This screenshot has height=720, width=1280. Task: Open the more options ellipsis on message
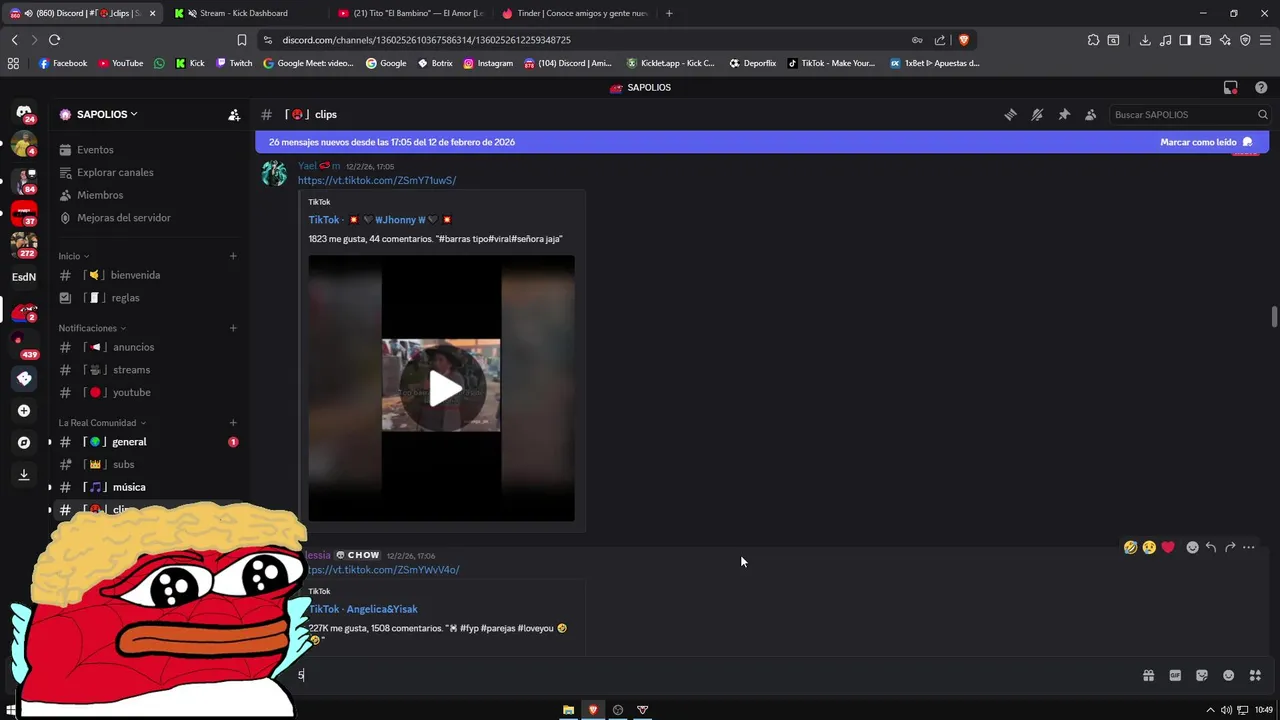click(x=1248, y=547)
